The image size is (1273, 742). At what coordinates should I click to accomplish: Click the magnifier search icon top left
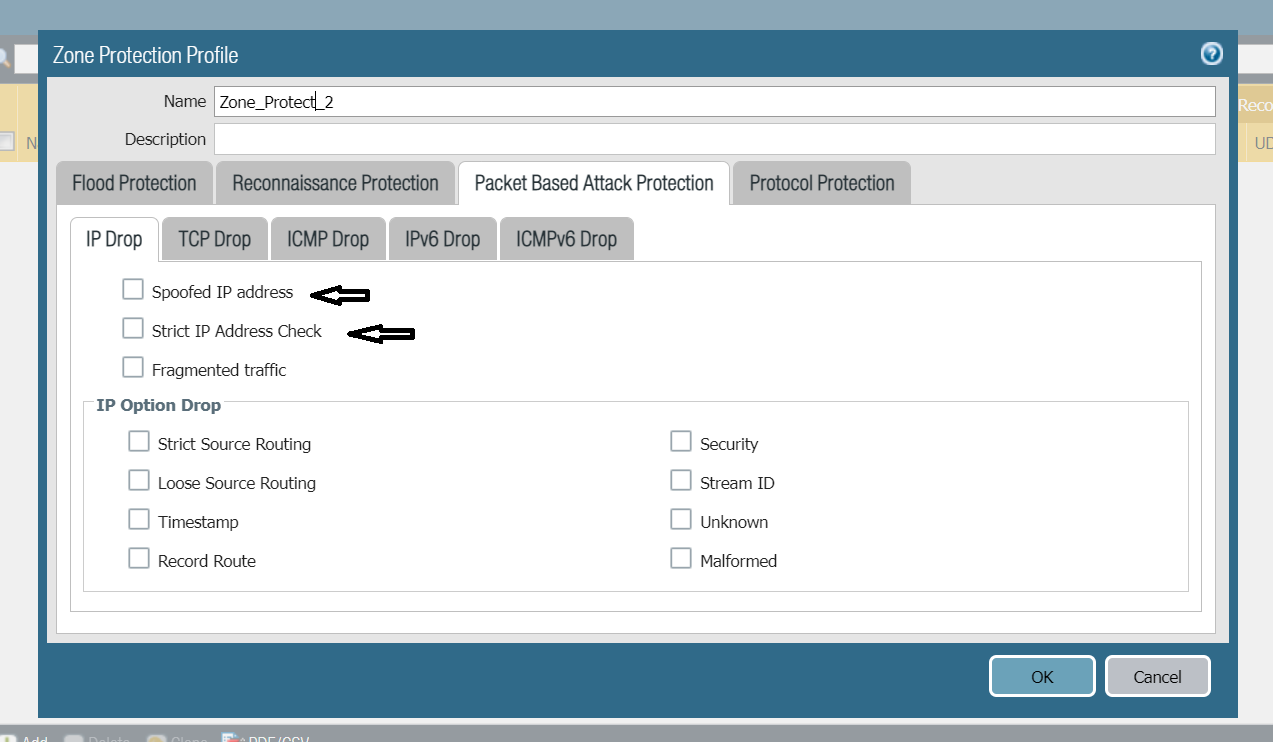coord(6,58)
